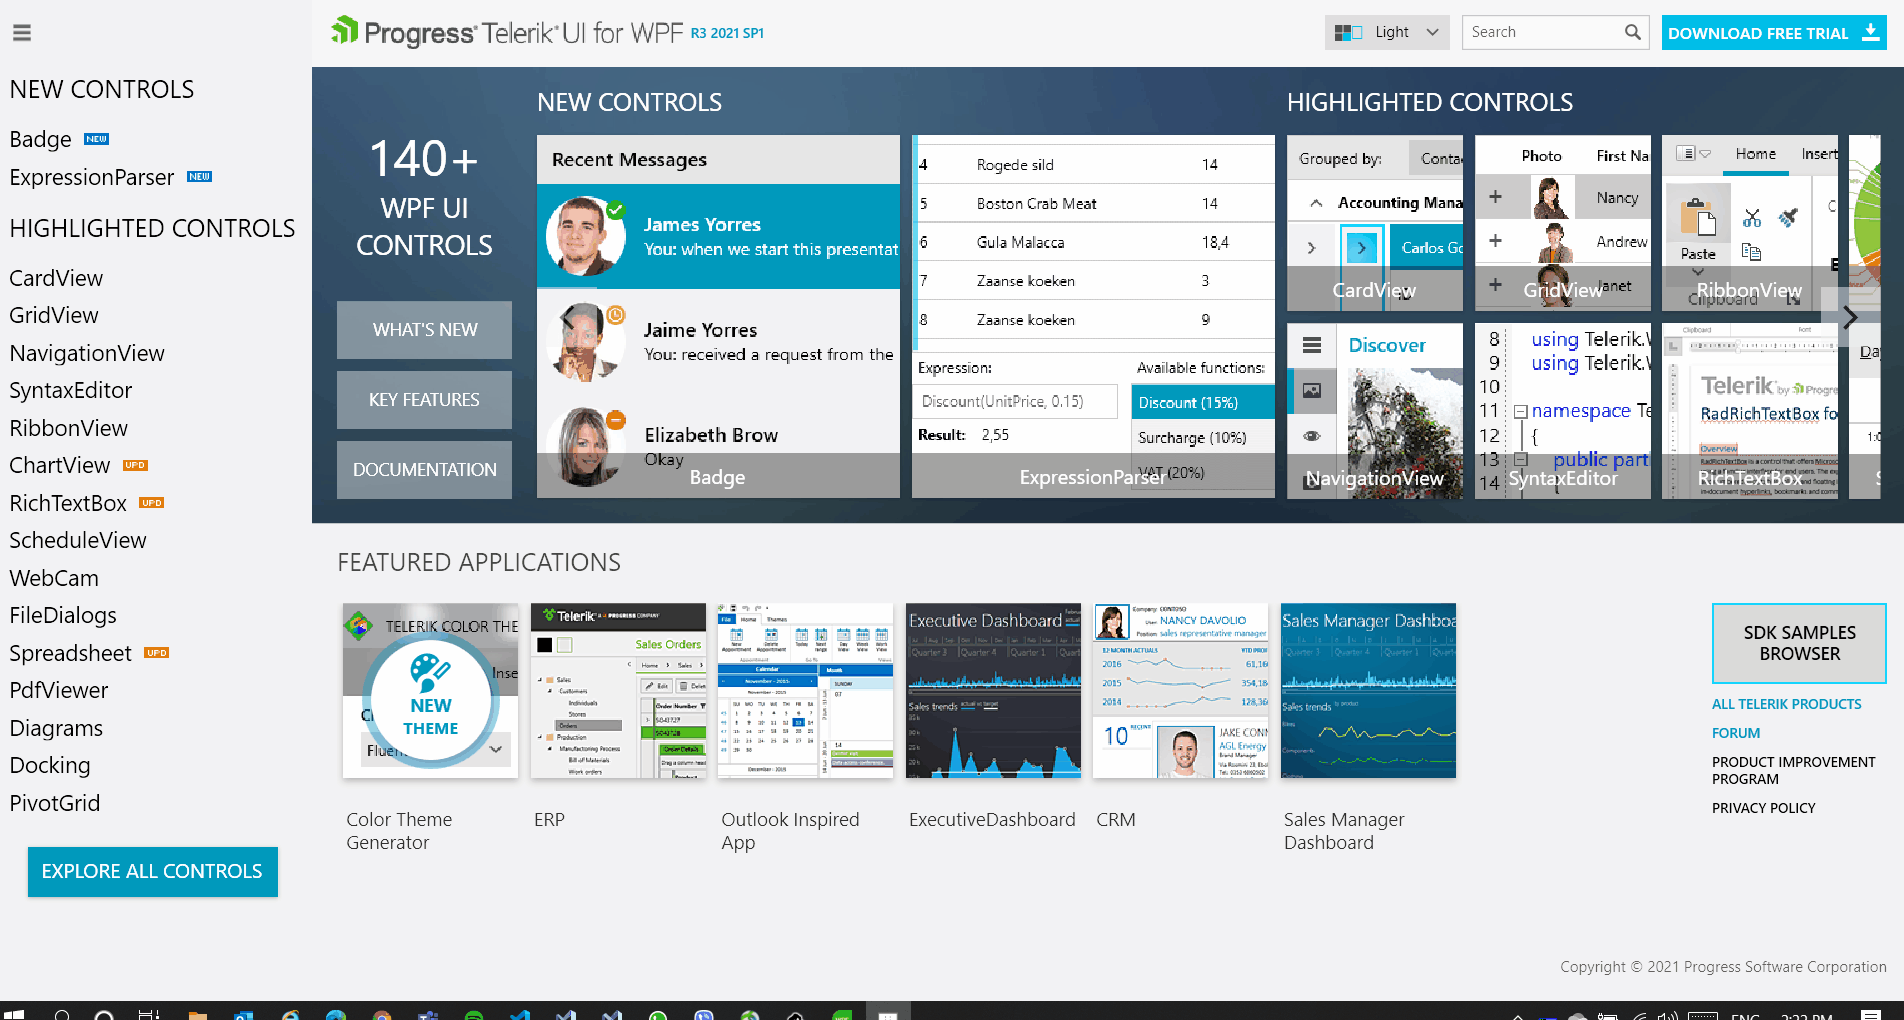
Task: Show next highlighted controls with the arrow
Action: point(1850,317)
